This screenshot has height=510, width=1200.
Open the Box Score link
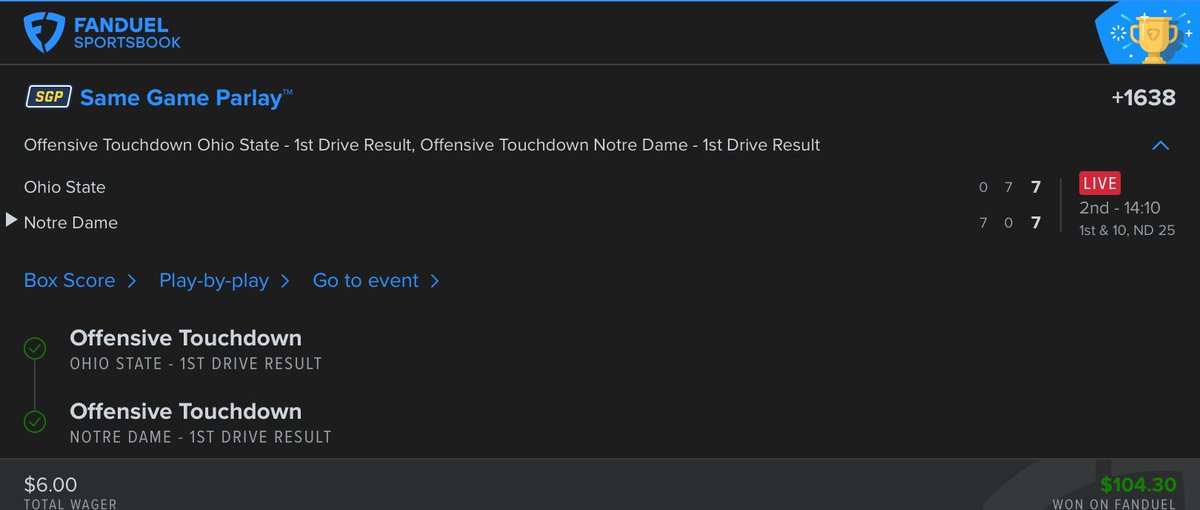point(69,281)
